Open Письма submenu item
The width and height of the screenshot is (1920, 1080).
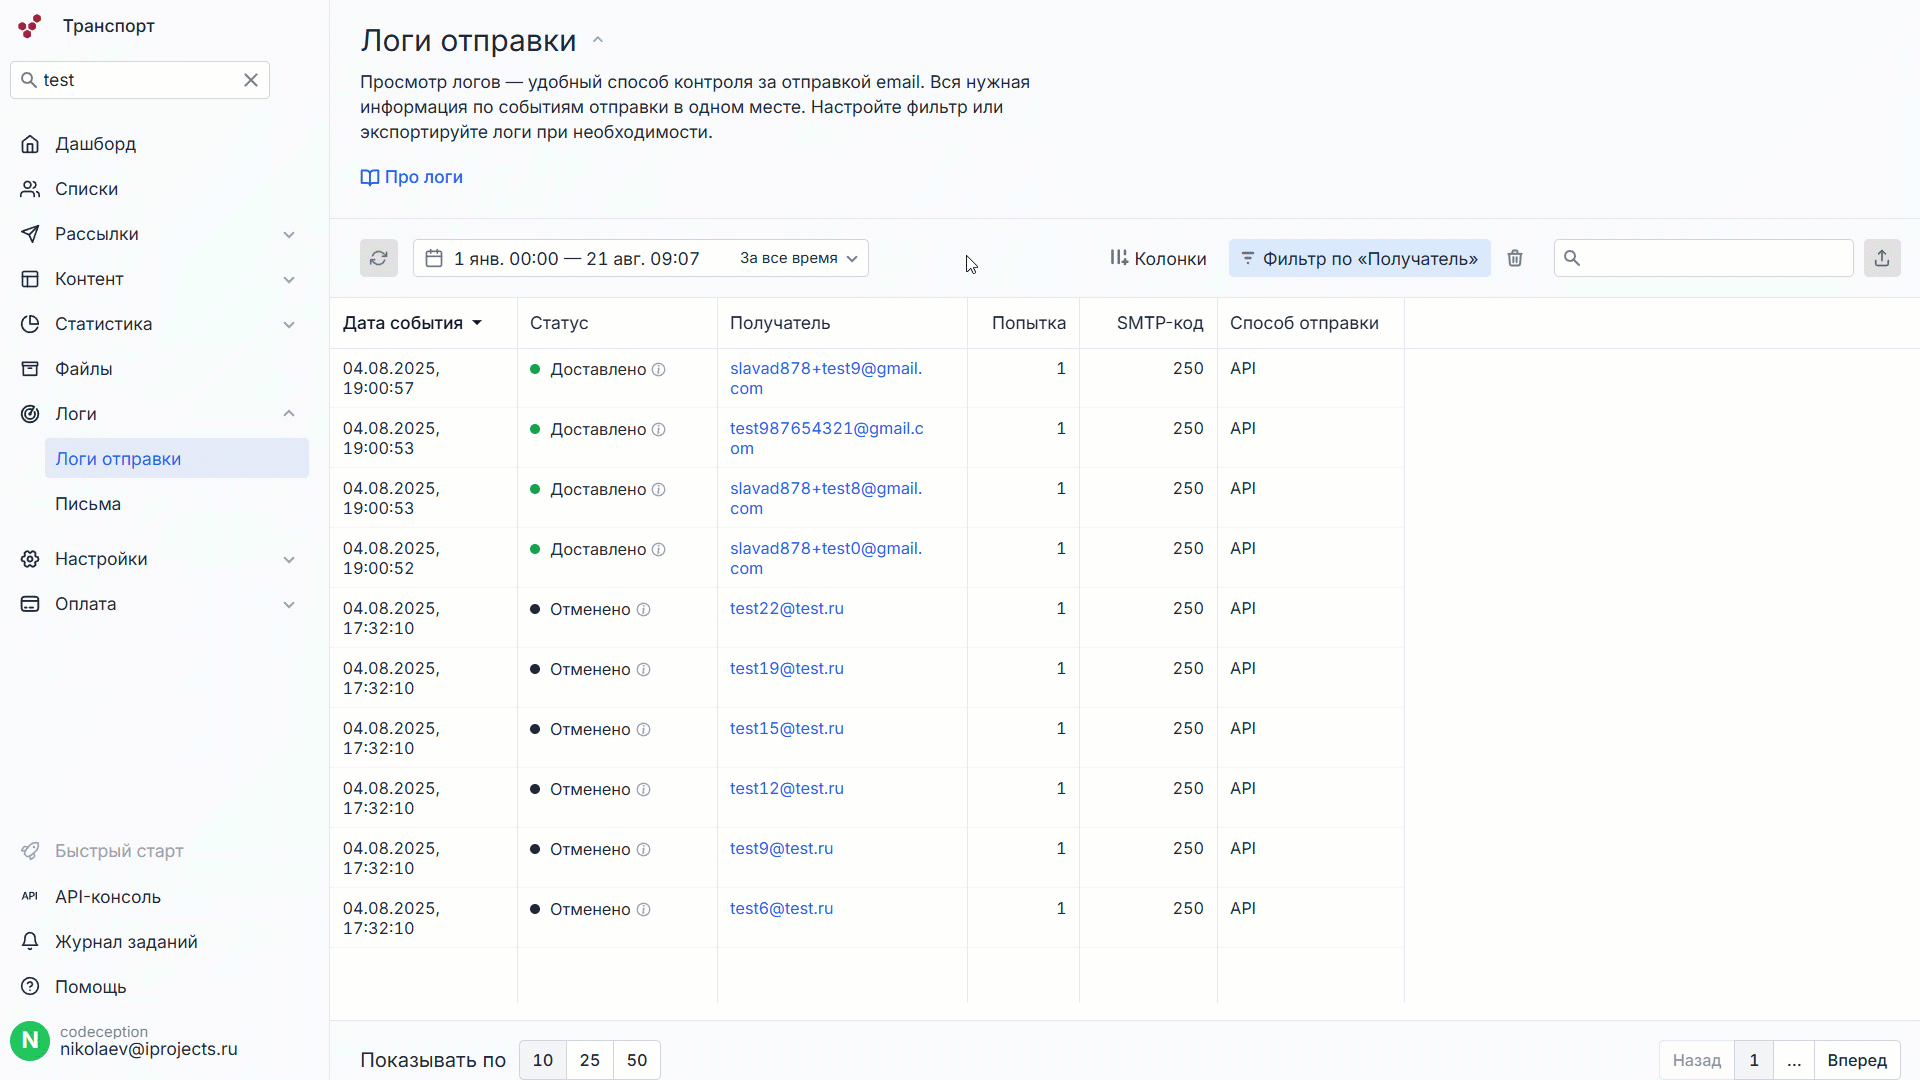tap(88, 504)
